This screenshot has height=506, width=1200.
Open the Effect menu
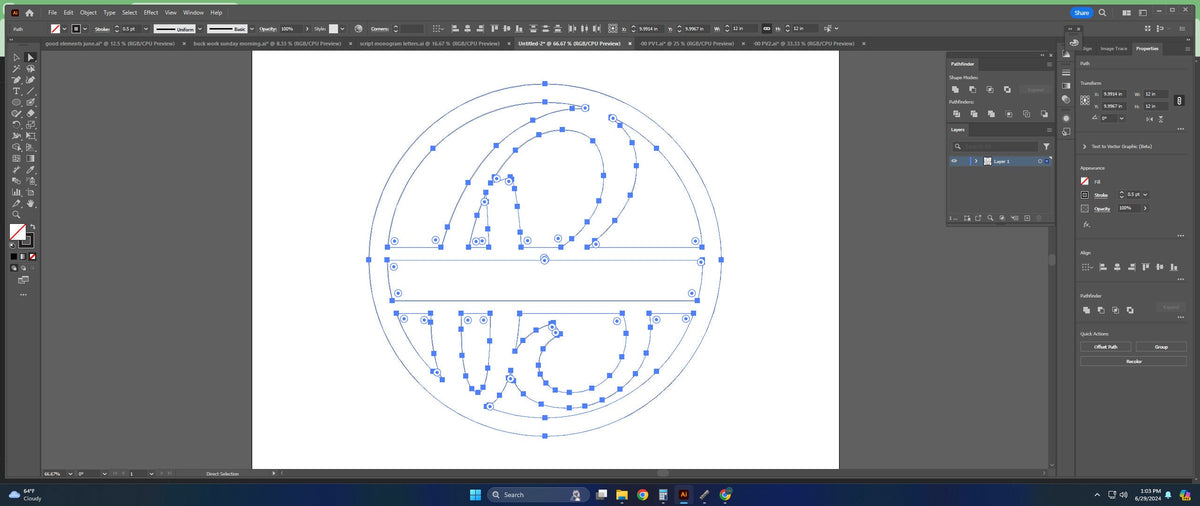click(x=150, y=12)
